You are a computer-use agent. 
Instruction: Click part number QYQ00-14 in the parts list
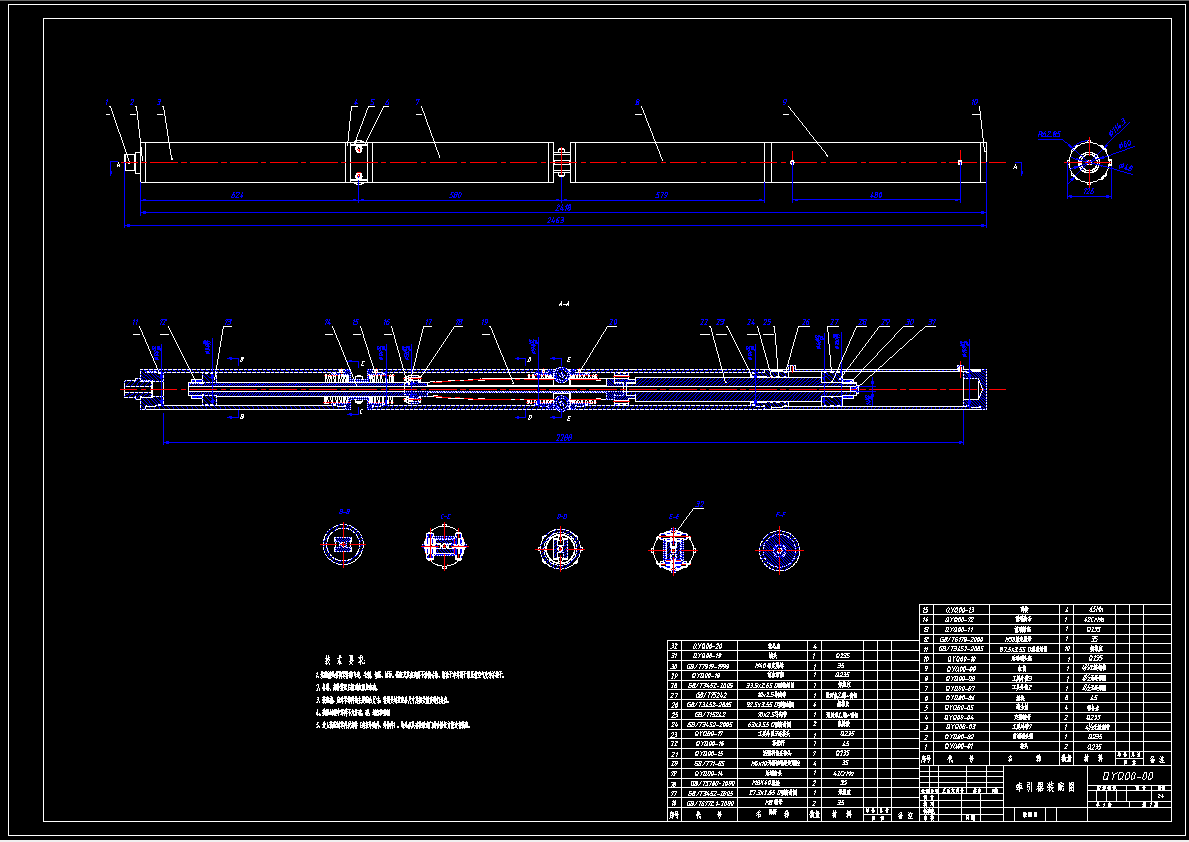coord(707,773)
